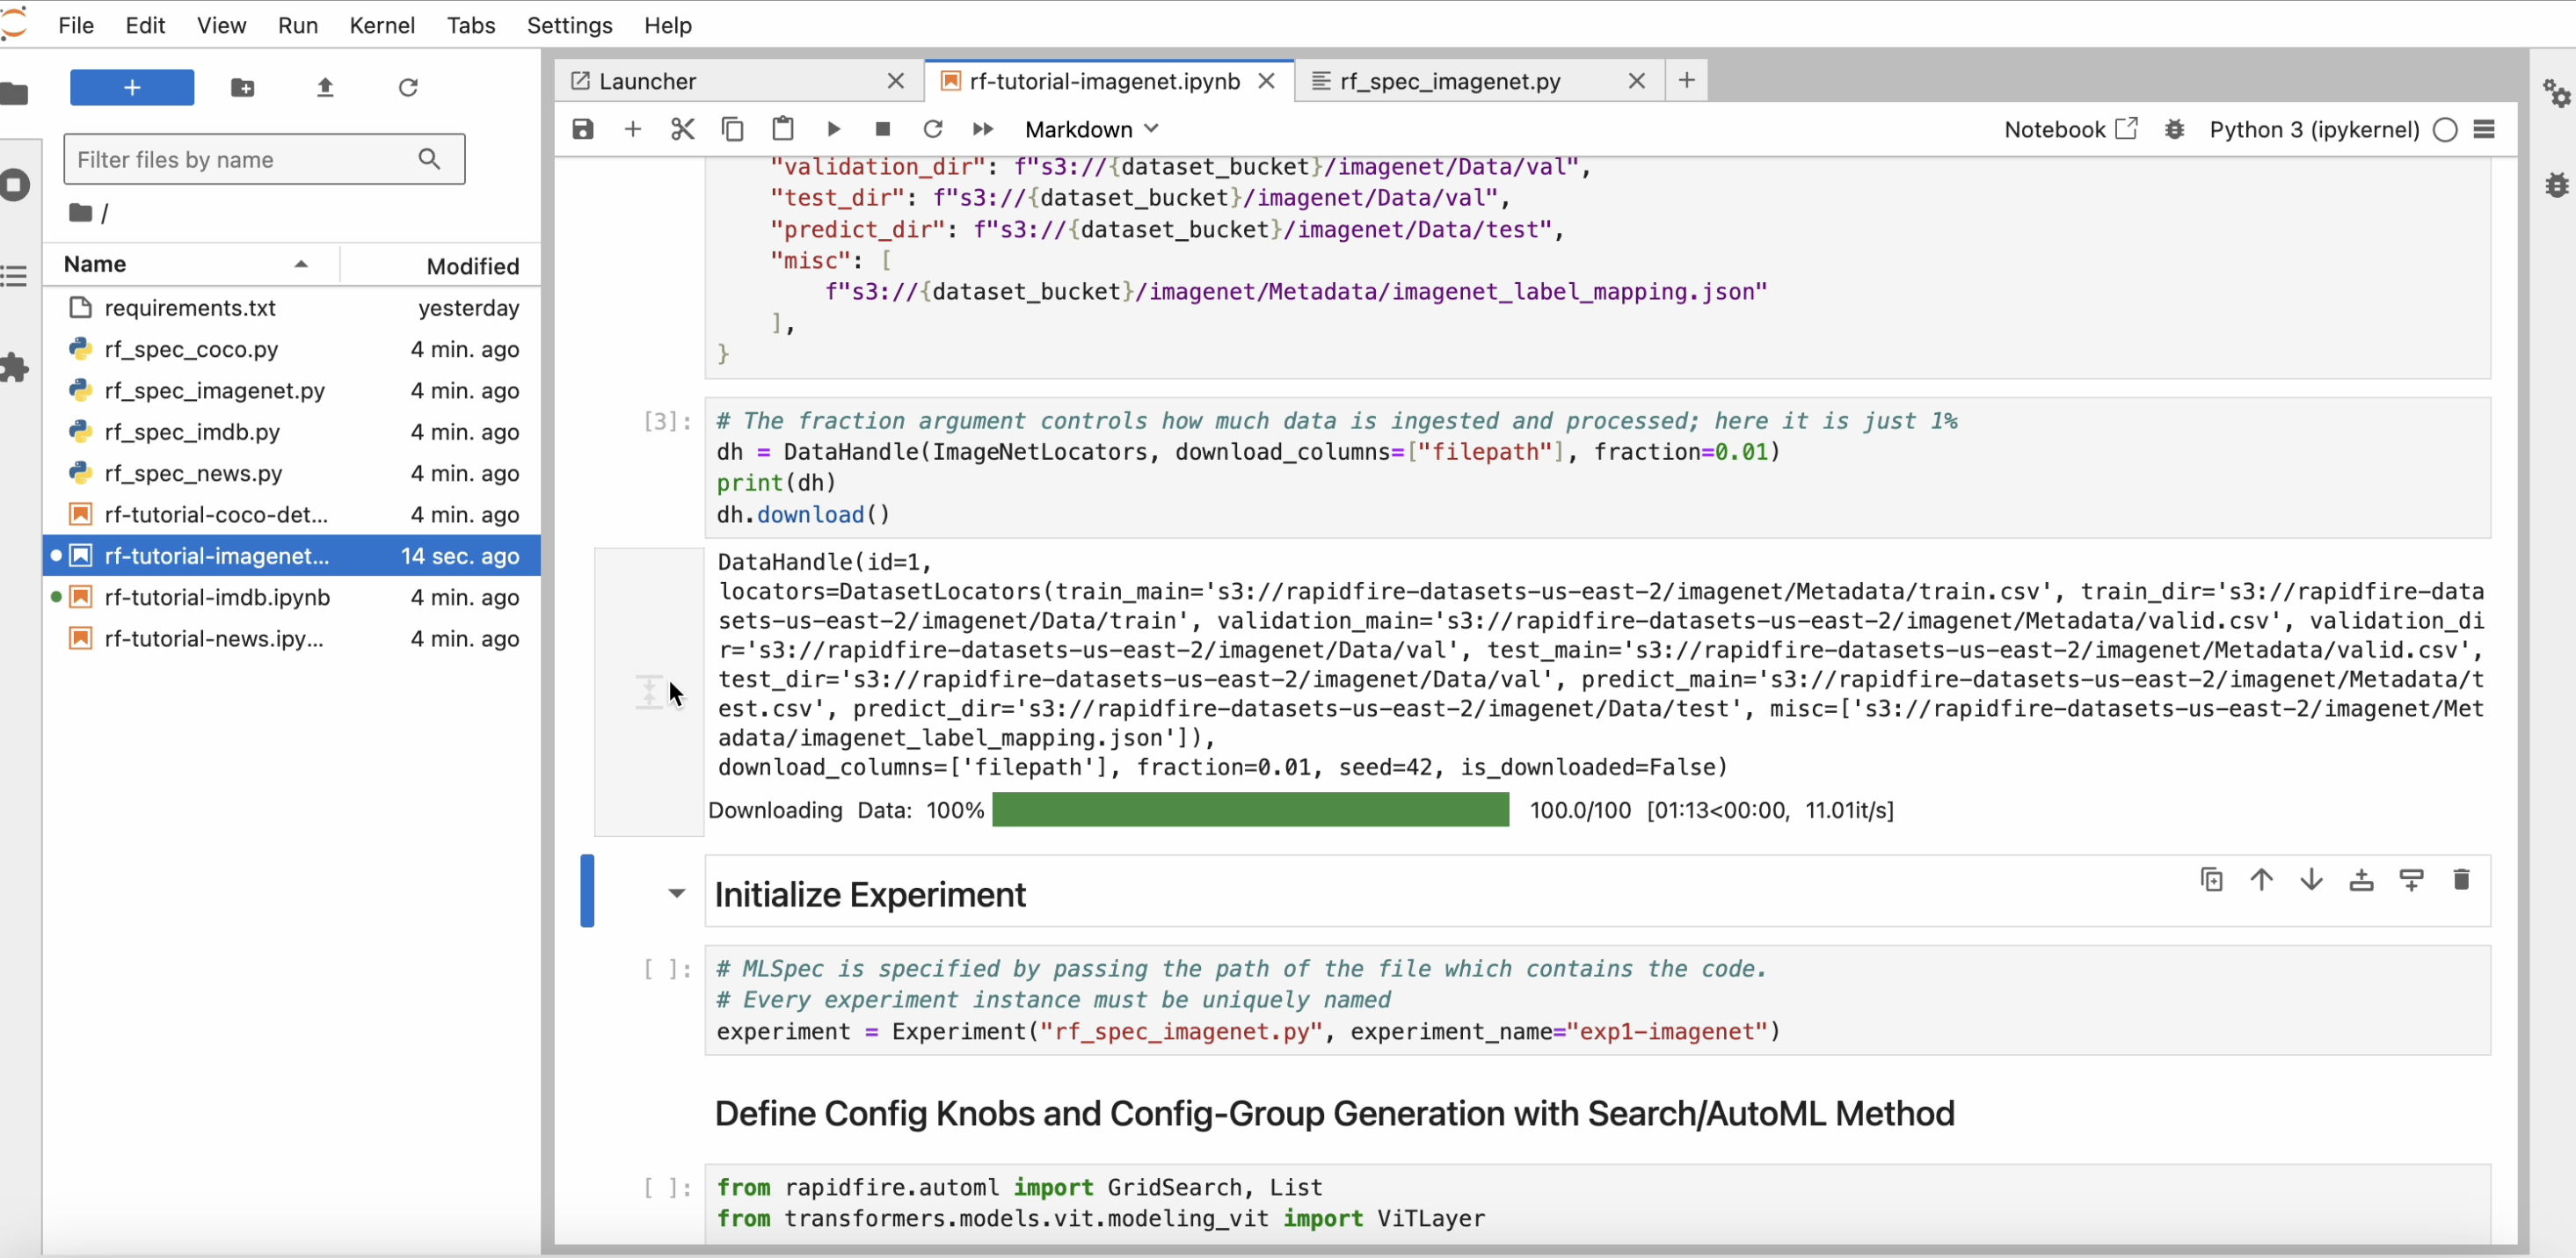This screenshot has height=1258, width=2576.
Task: Restart the kernel with circular arrow icon
Action: [933, 129]
